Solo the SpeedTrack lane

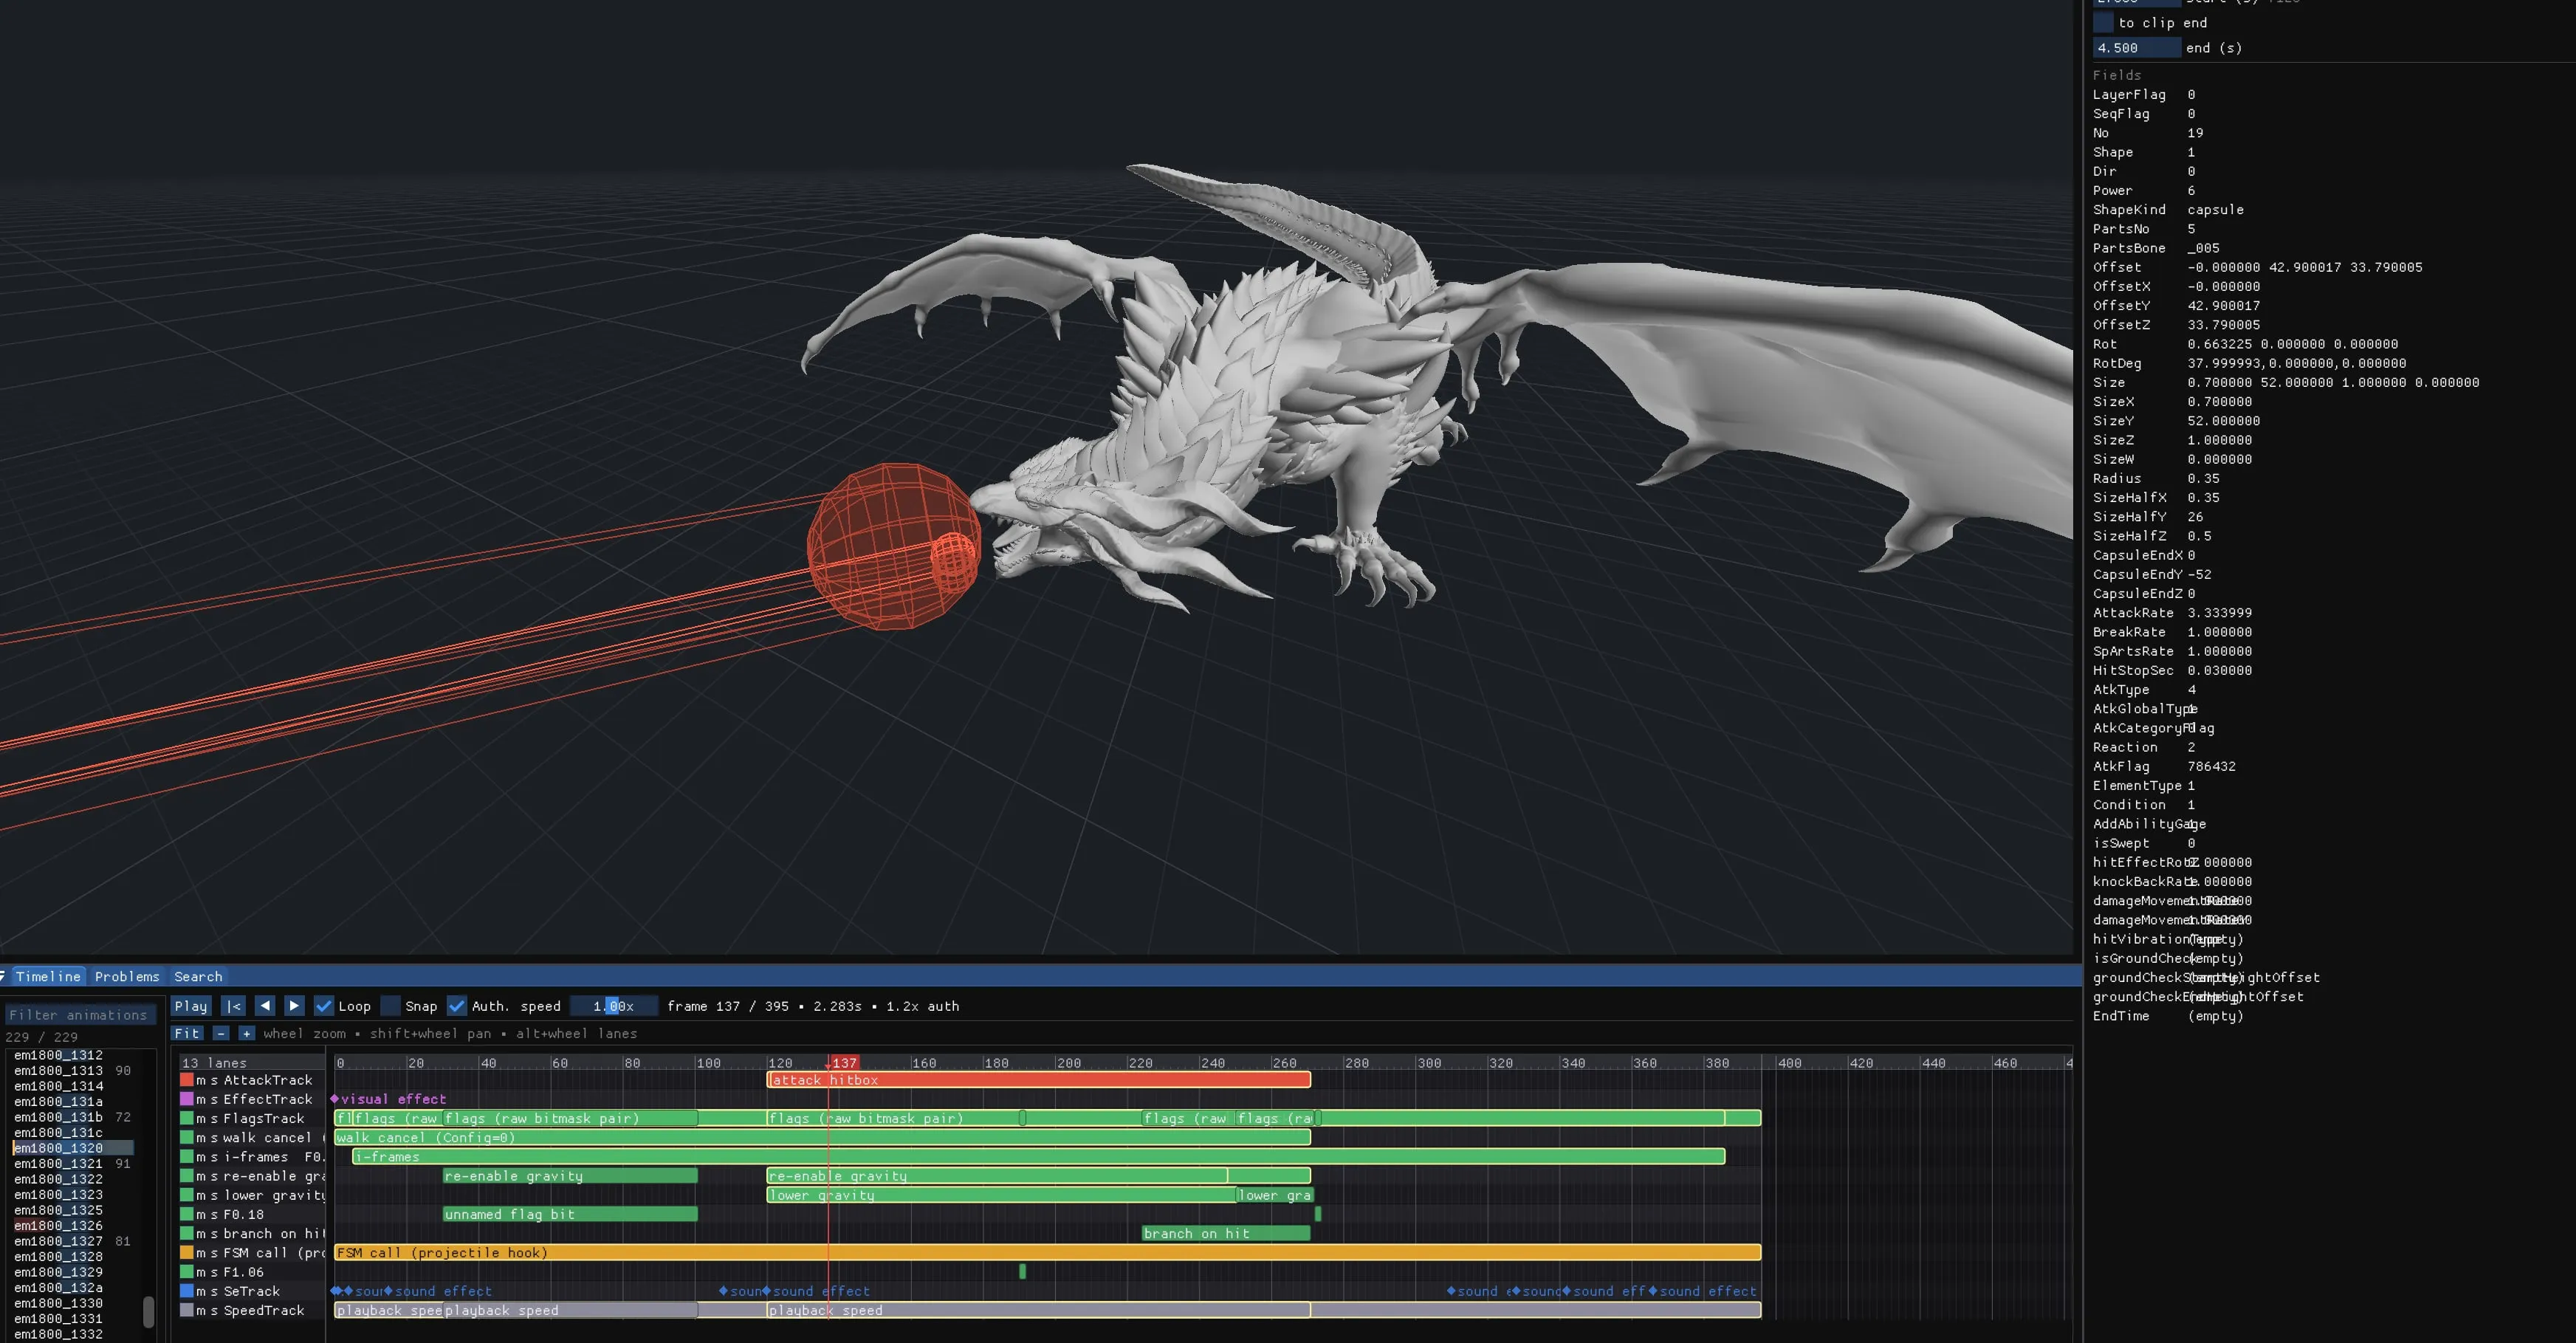pyautogui.click(x=214, y=1310)
